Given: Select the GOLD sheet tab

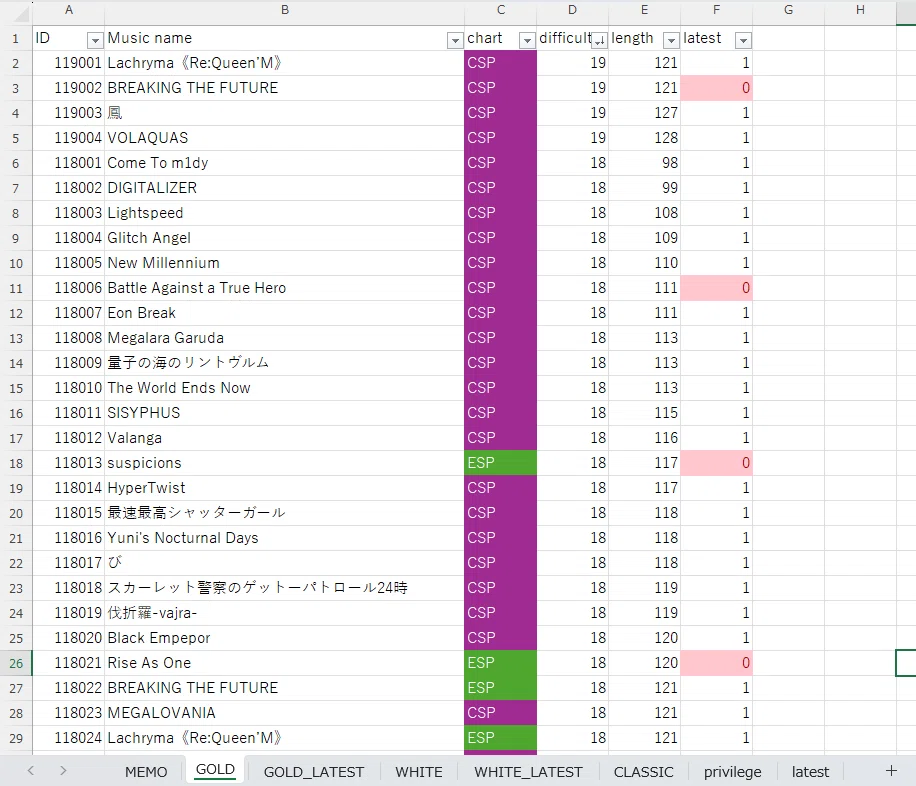Looking at the screenshot, I should click(x=215, y=770).
